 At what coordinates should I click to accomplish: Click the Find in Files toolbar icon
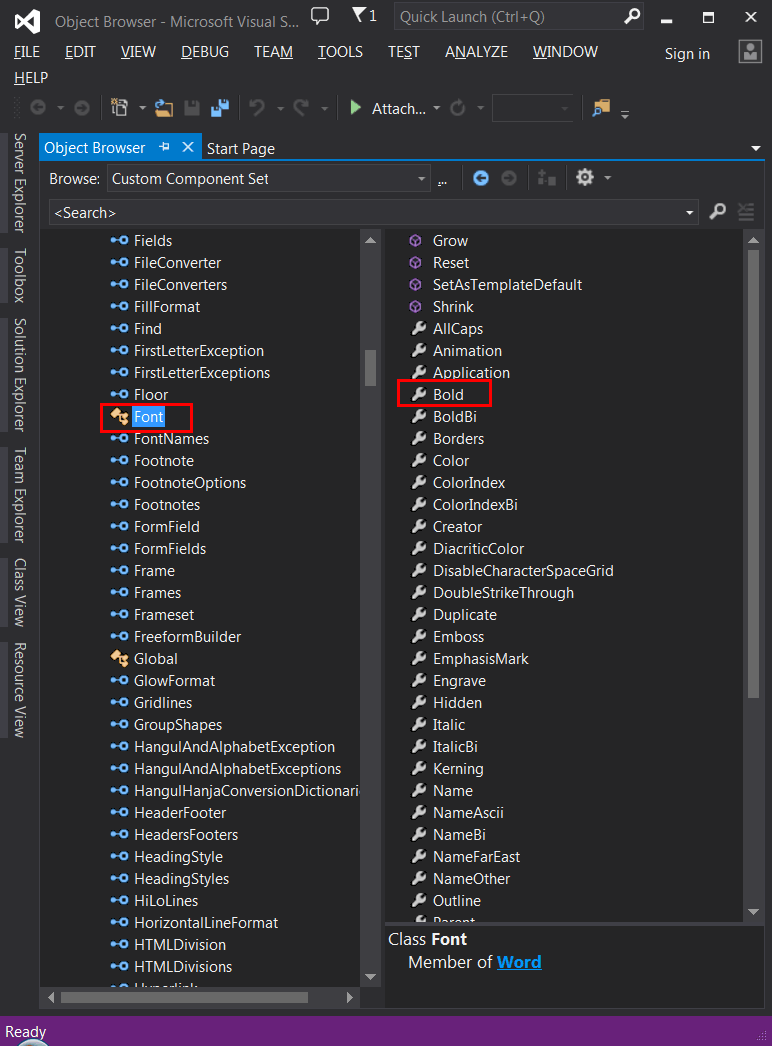pos(601,108)
